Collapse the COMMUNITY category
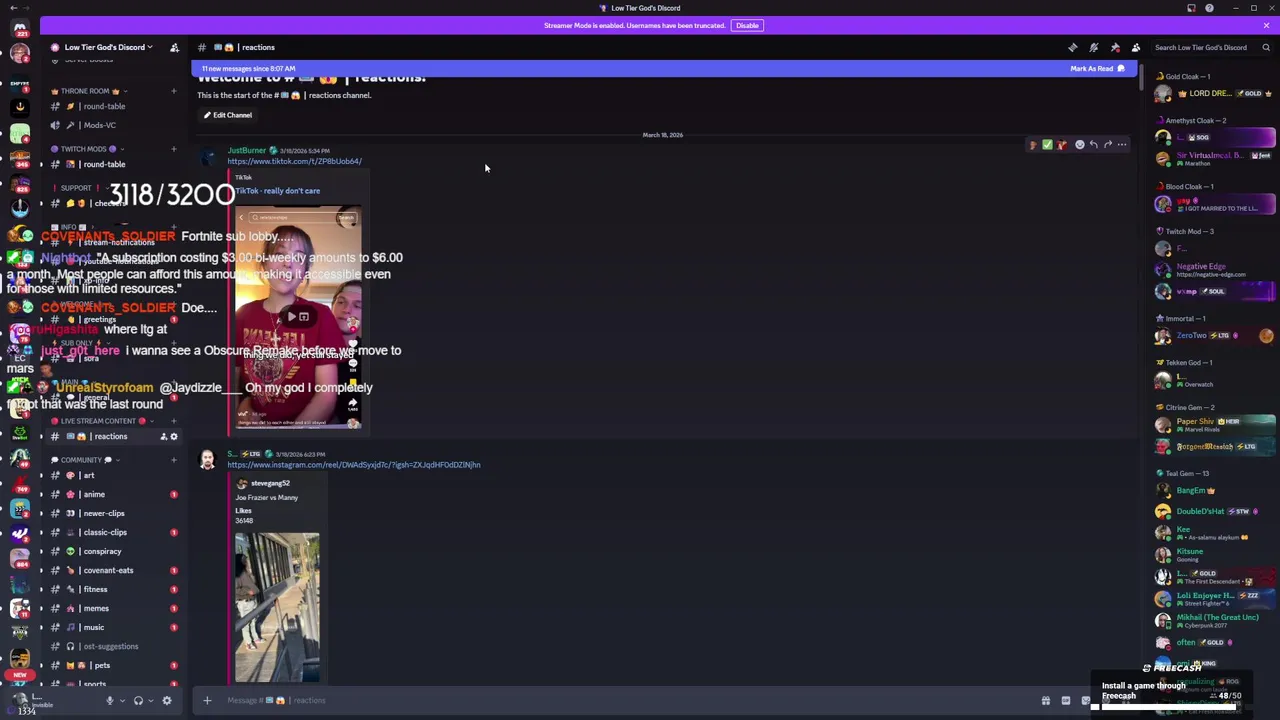Screen dimensions: 1280x720 point(84,460)
